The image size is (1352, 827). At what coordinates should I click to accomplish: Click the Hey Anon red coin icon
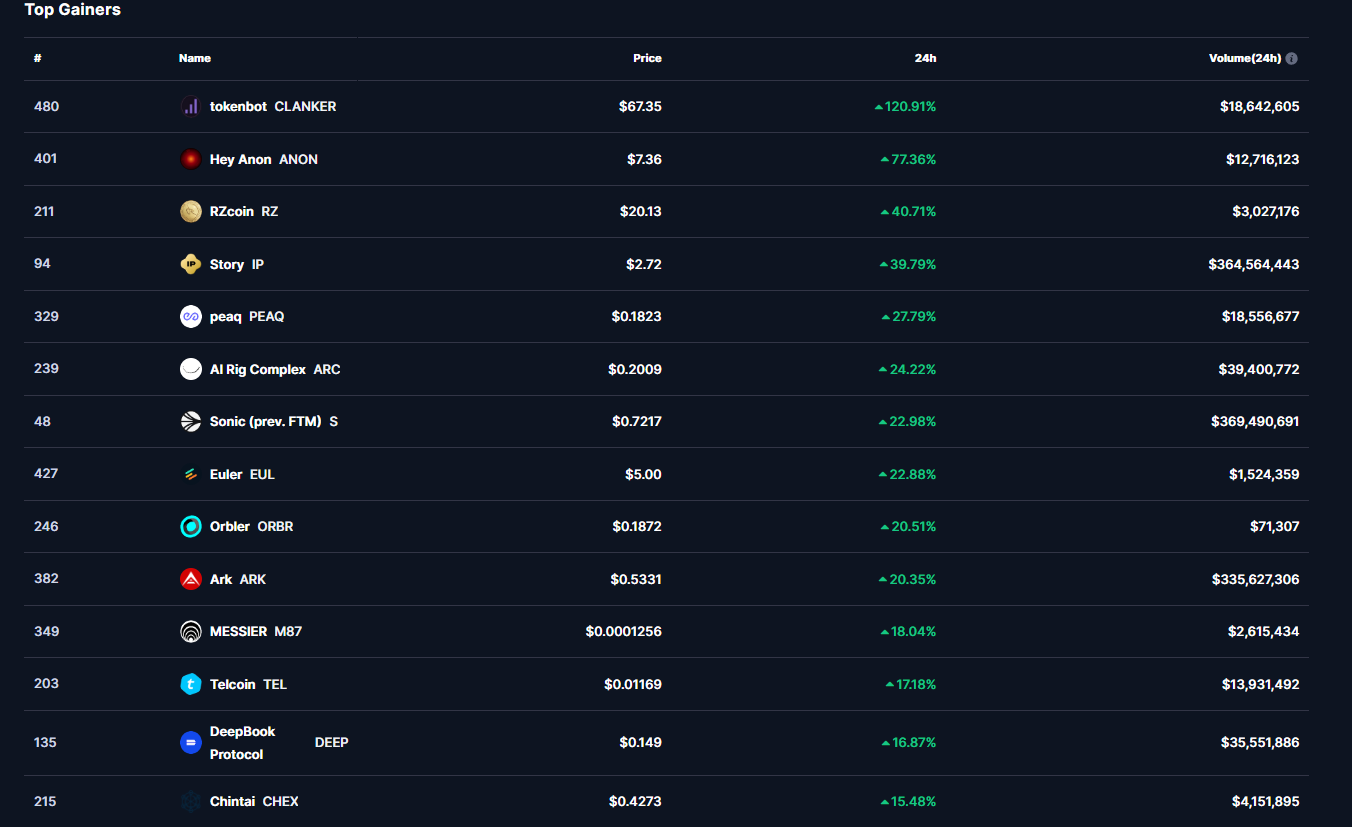(x=190, y=159)
